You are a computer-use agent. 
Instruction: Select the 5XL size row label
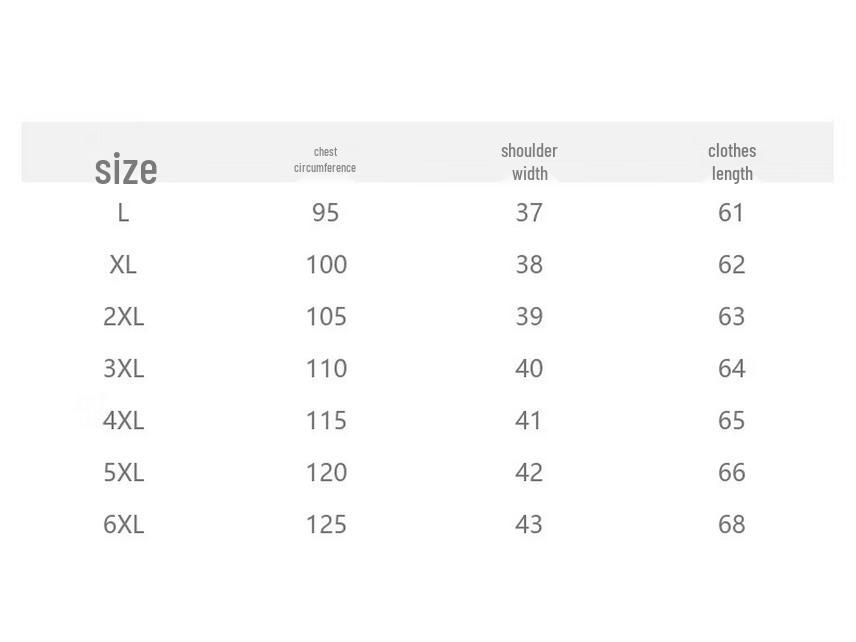pyautogui.click(x=124, y=472)
